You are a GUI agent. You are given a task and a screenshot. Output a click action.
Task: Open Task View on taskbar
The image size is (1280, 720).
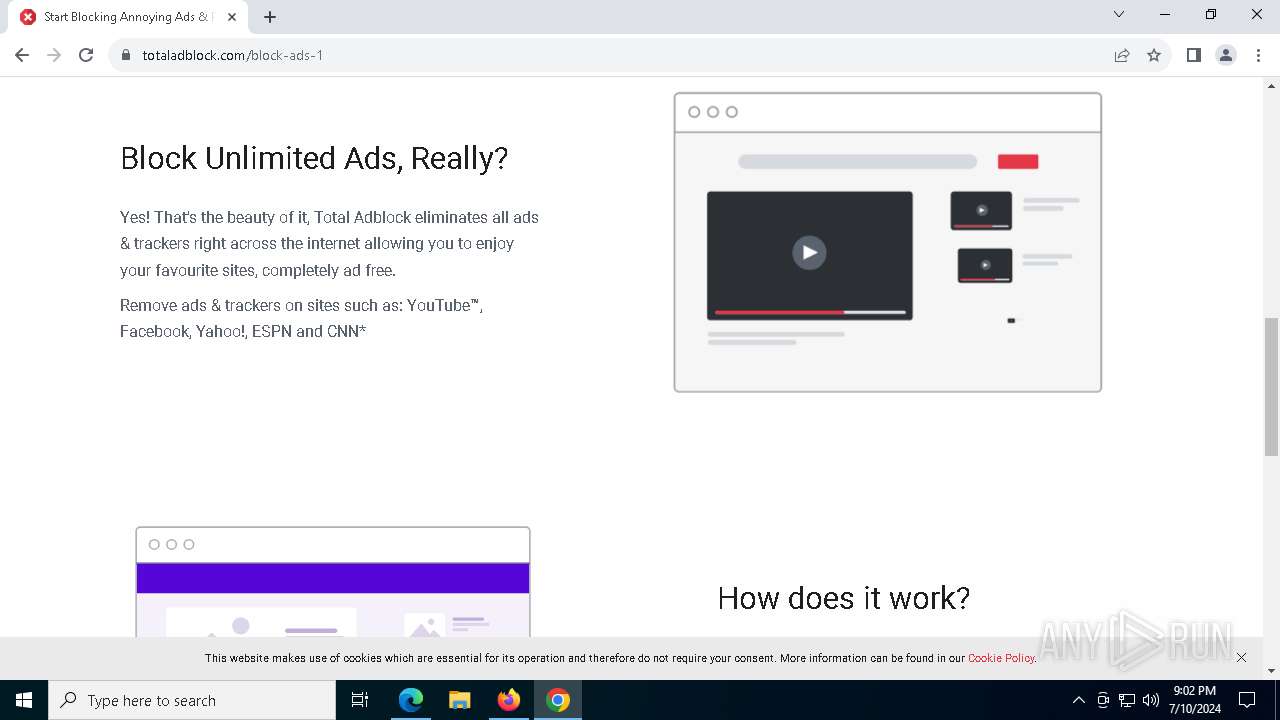[x=361, y=700]
